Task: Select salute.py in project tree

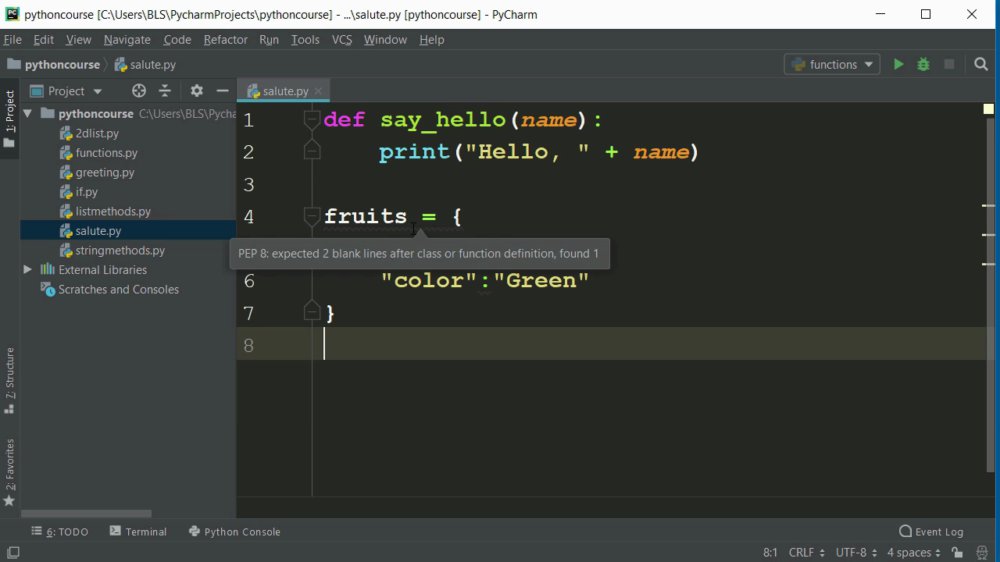Action: [x=128, y=231]
